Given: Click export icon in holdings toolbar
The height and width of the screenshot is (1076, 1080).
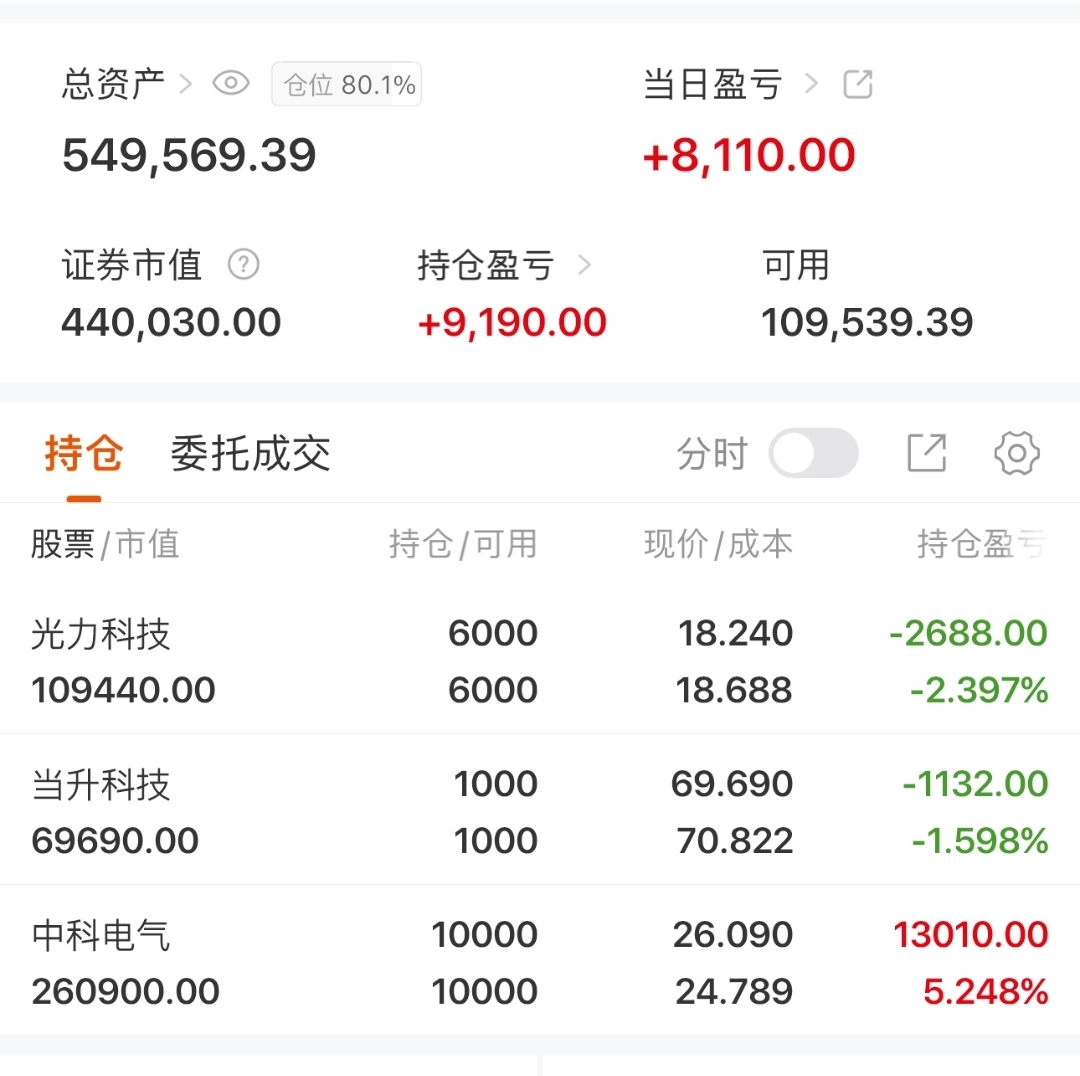Looking at the screenshot, I should pos(926,454).
